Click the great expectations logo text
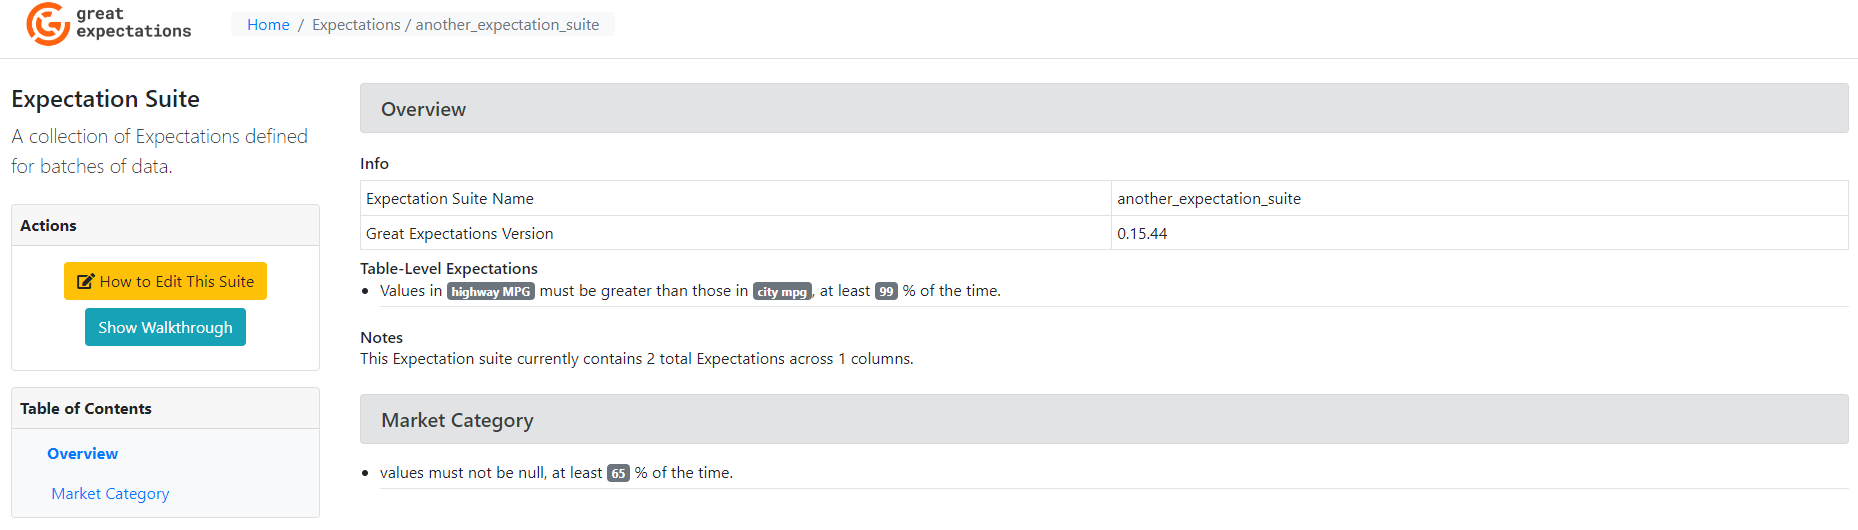This screenshot has height=530, width=1858. click(x=133, y=23)
